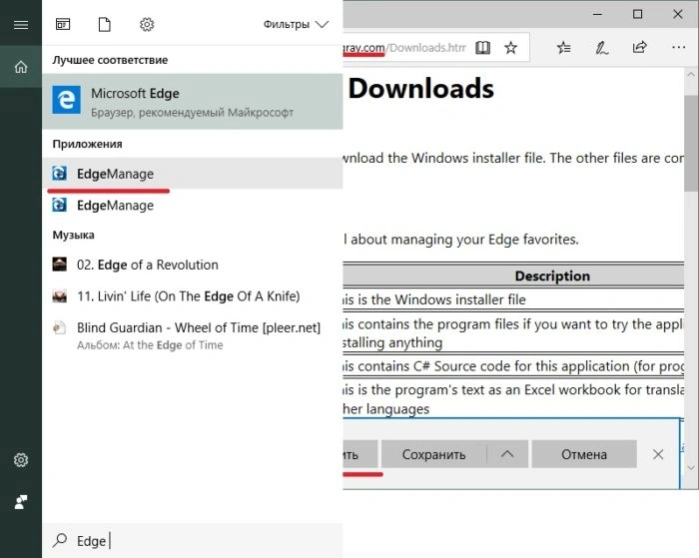Close the download notification bar
699x558 pixels.
tap(658, 454)
